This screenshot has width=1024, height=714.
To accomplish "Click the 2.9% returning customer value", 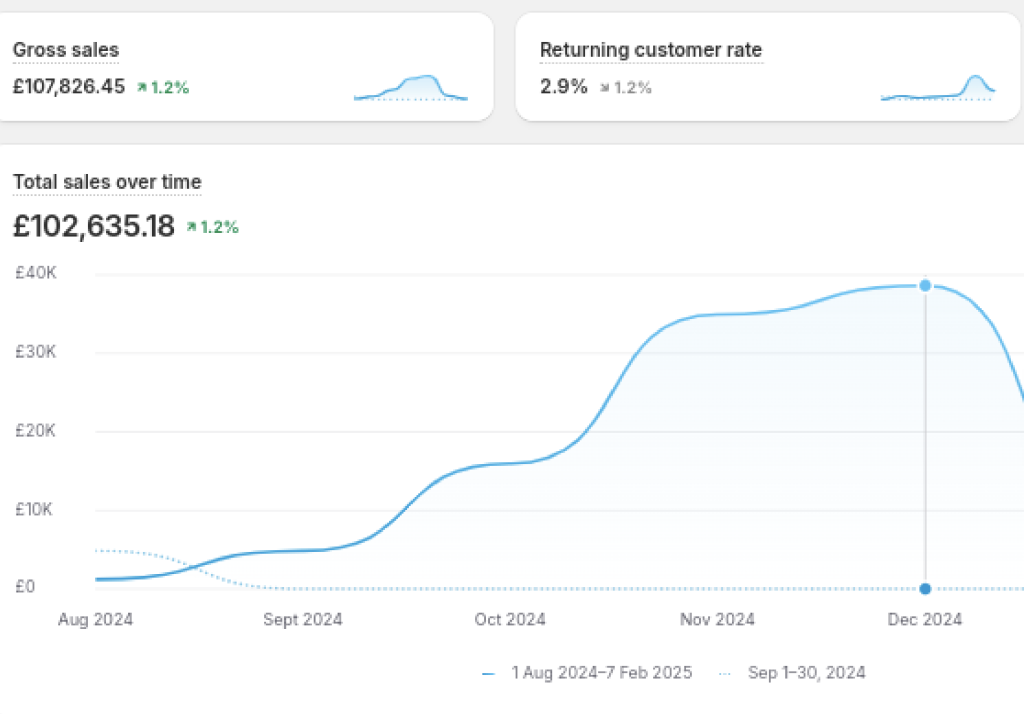I will point(563,87).
